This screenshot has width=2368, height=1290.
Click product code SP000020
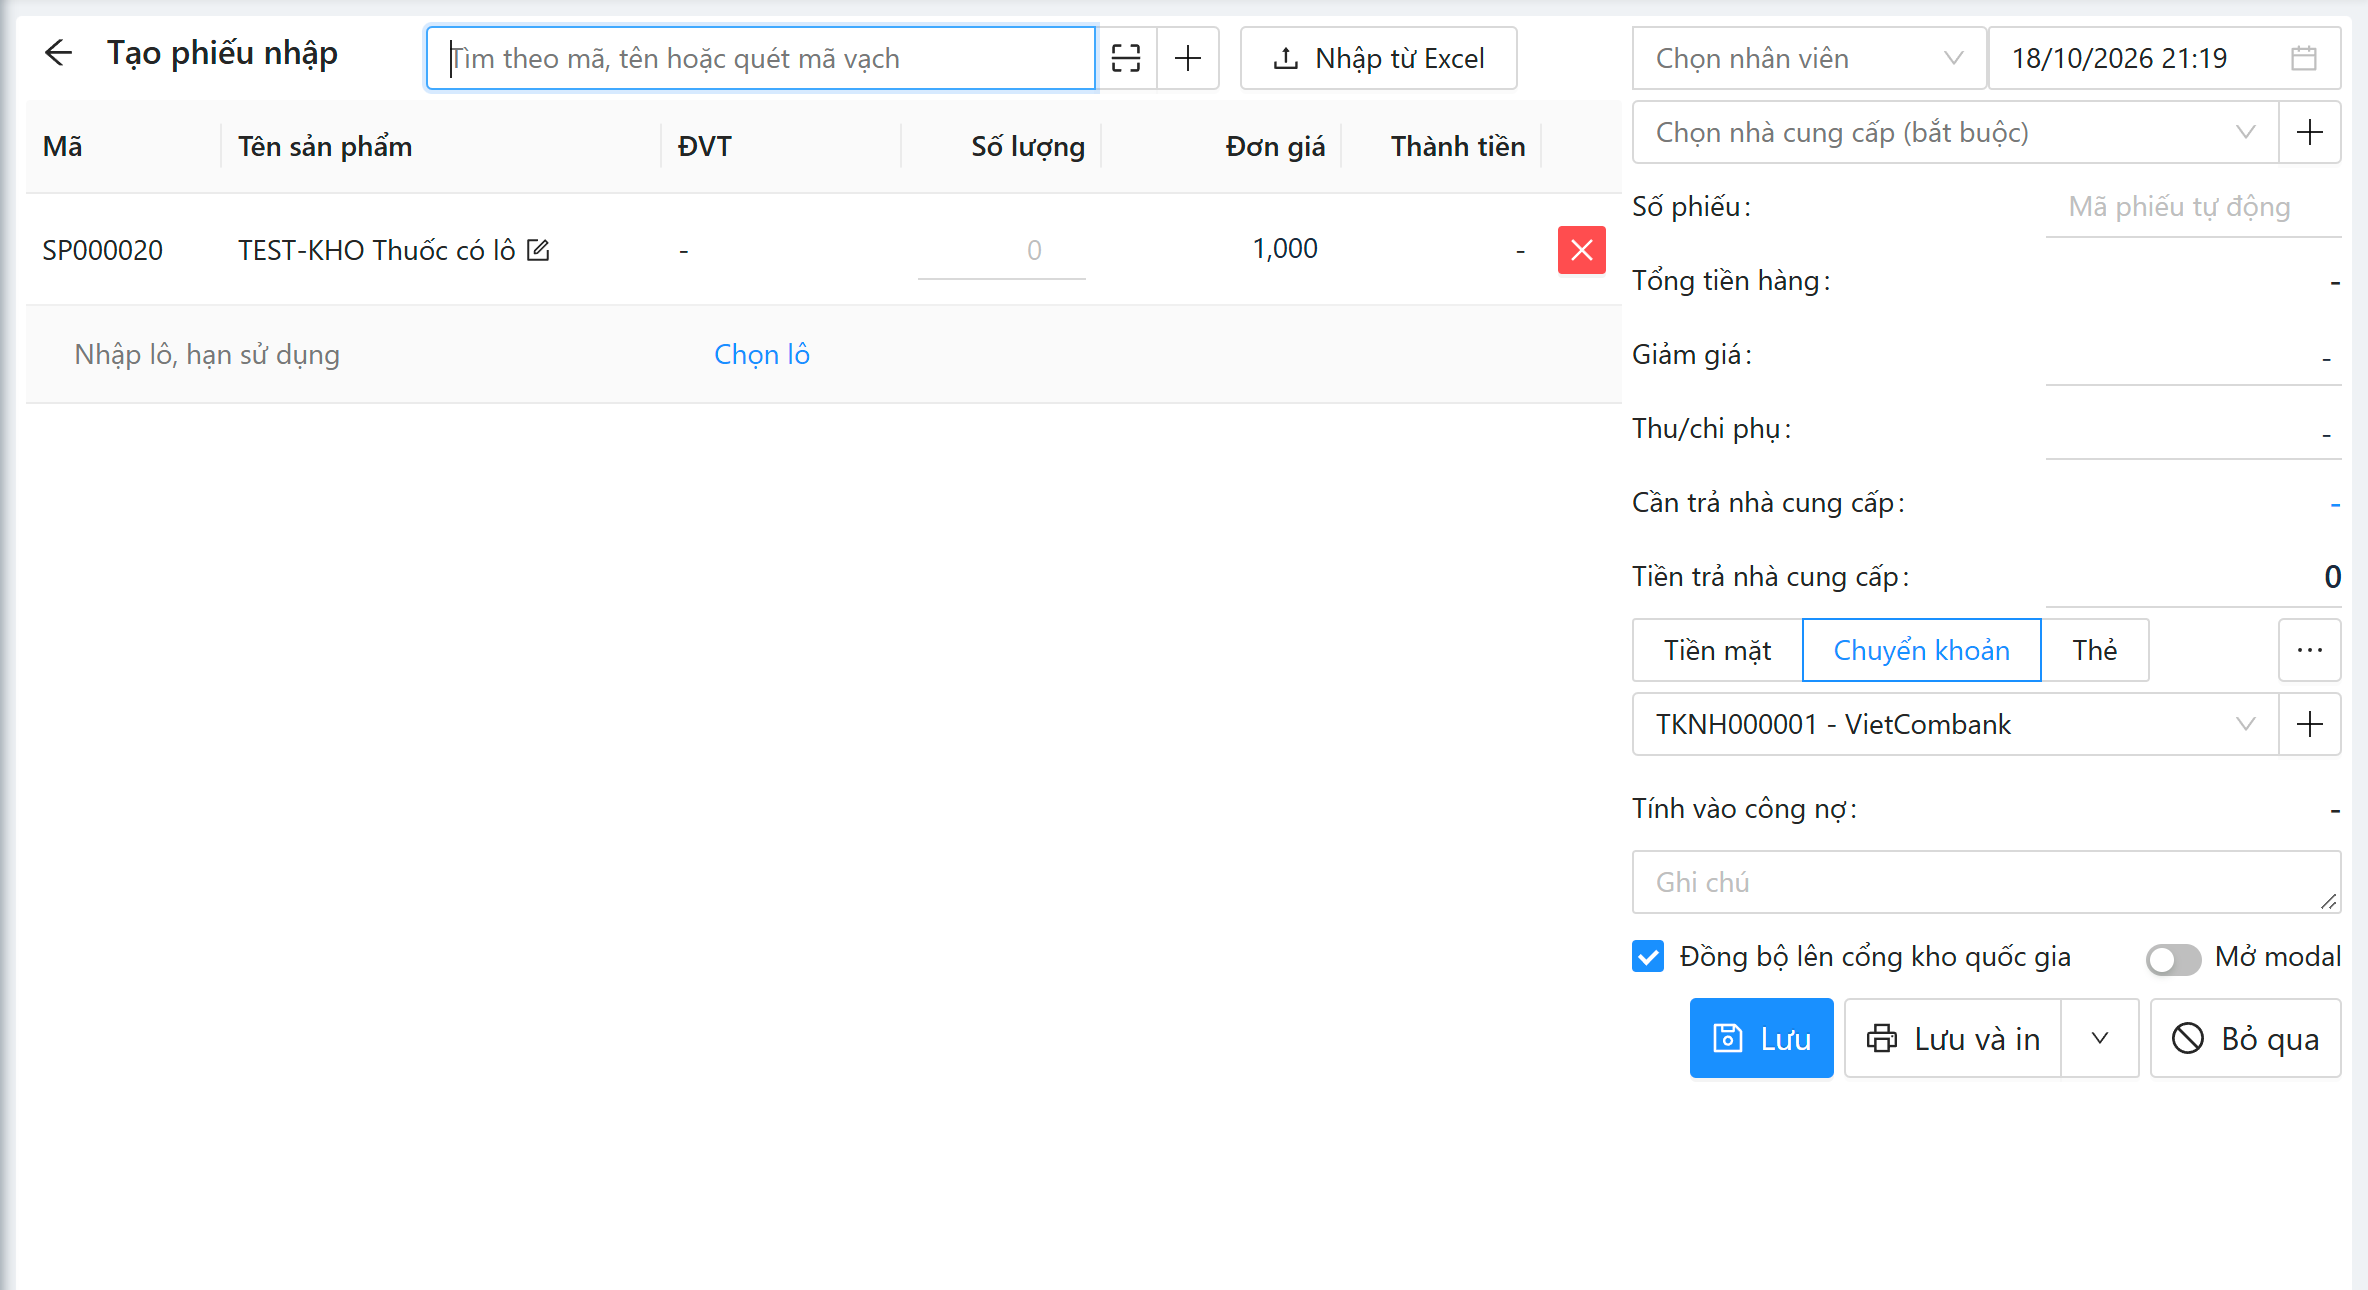(102, 250)
